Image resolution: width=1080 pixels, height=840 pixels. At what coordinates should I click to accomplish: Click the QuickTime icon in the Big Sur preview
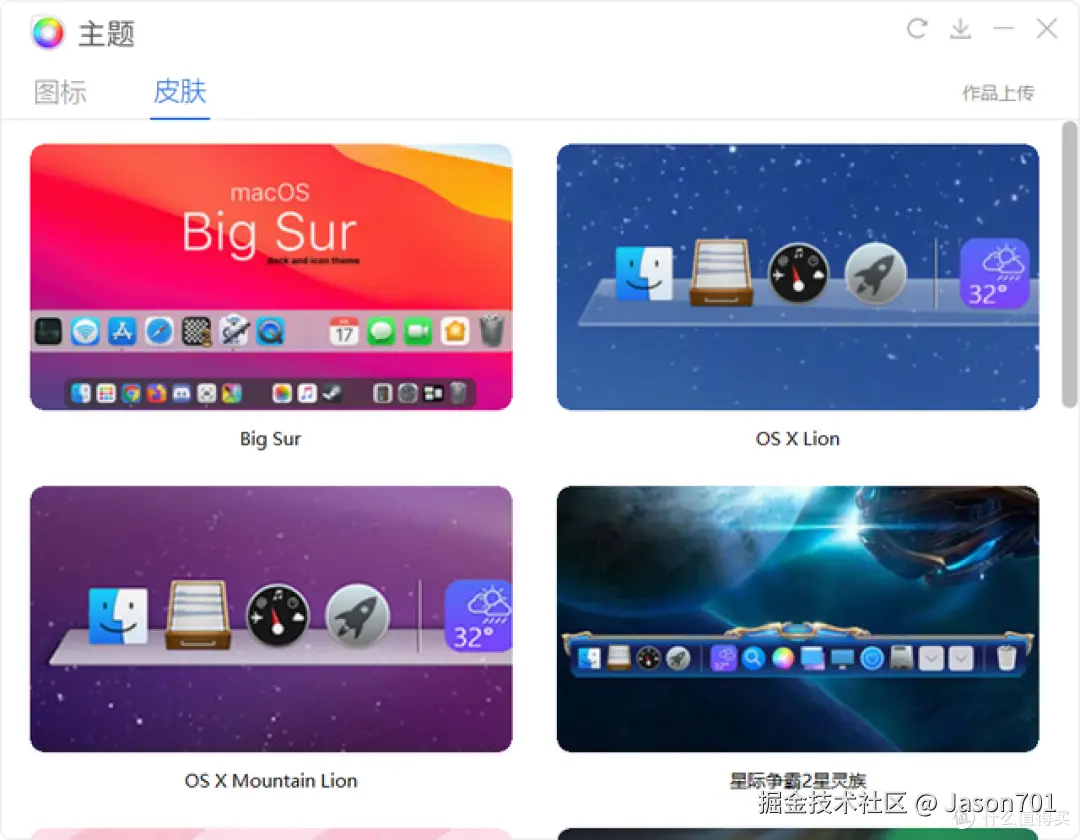270,330
